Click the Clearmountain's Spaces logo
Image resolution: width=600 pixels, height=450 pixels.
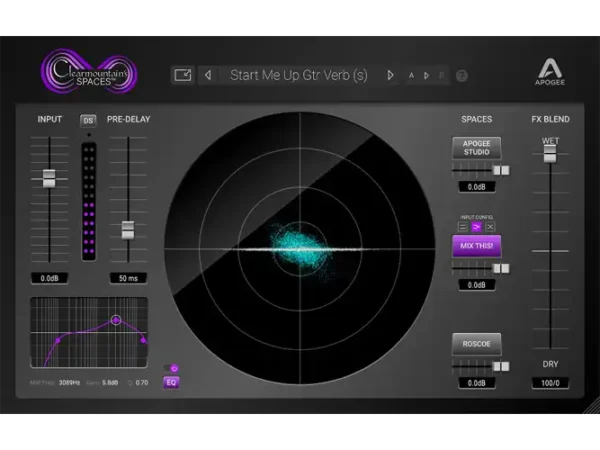(x=89, y=72)
